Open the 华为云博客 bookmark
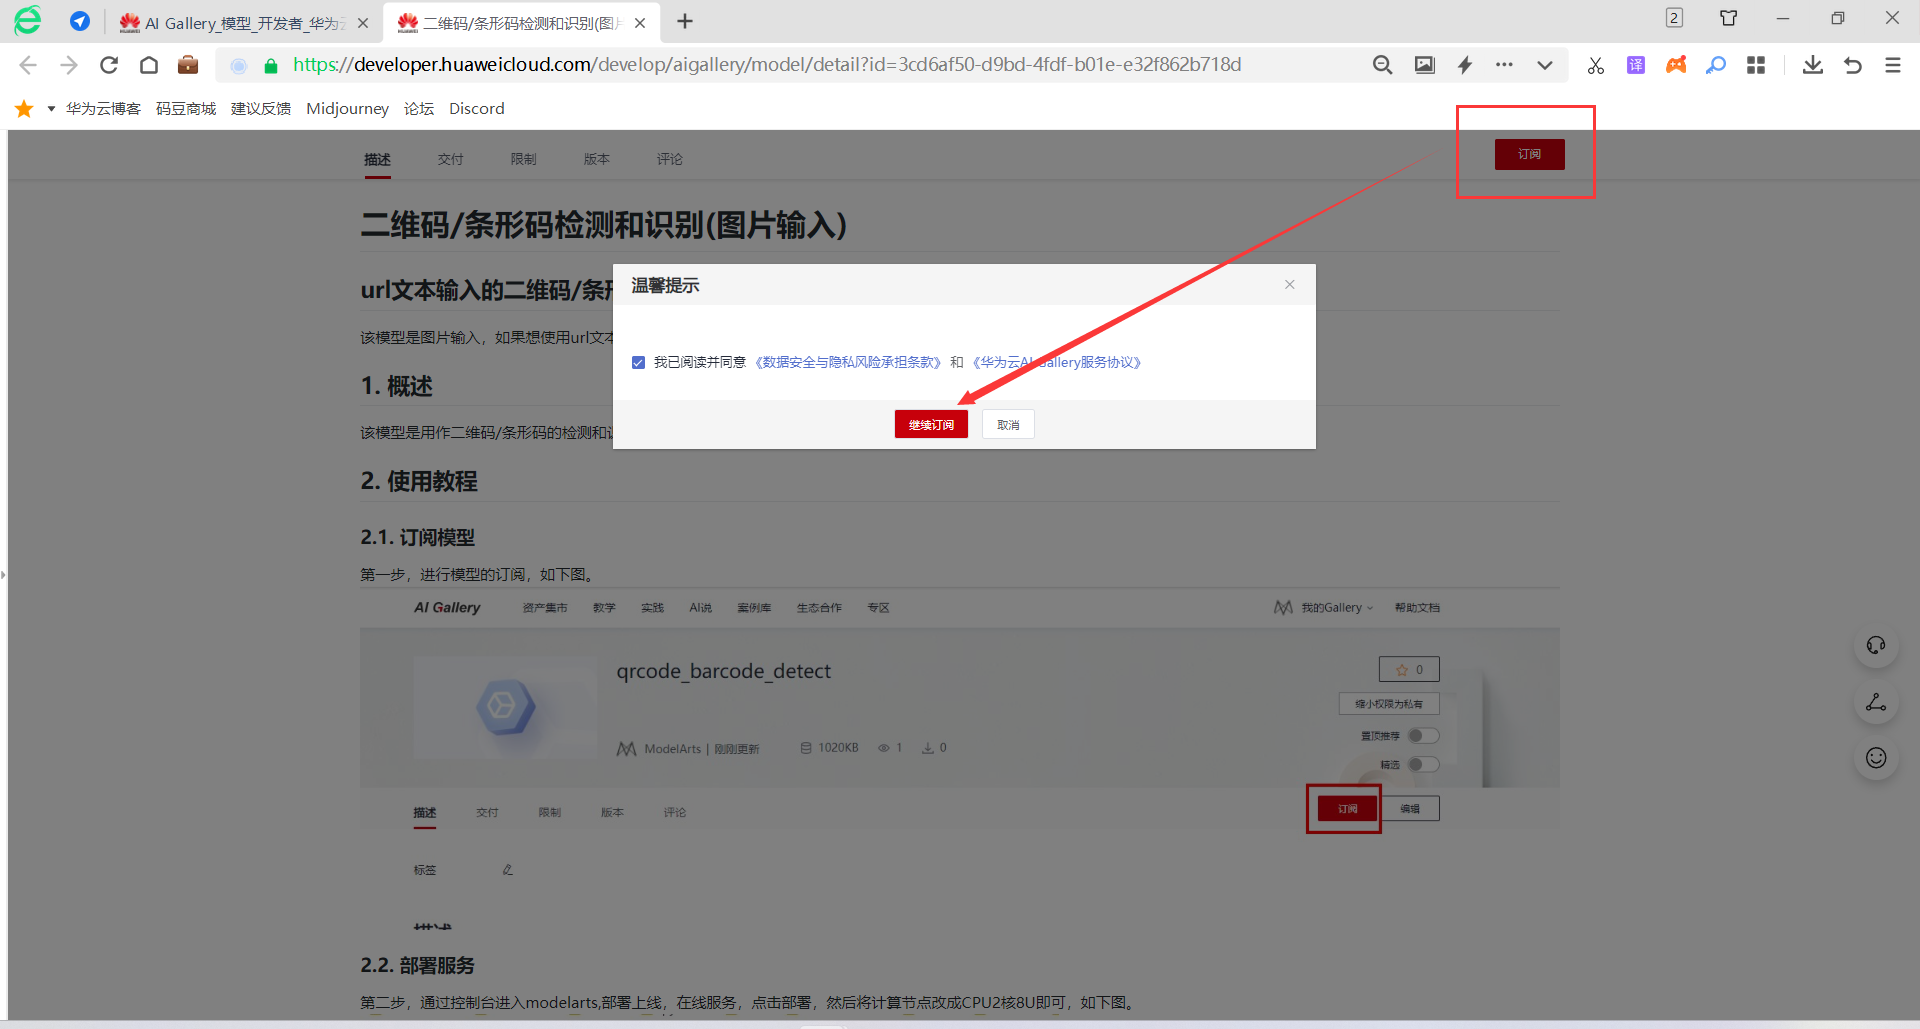Viewport: 1920px width, 1029px height. point(103,108)
